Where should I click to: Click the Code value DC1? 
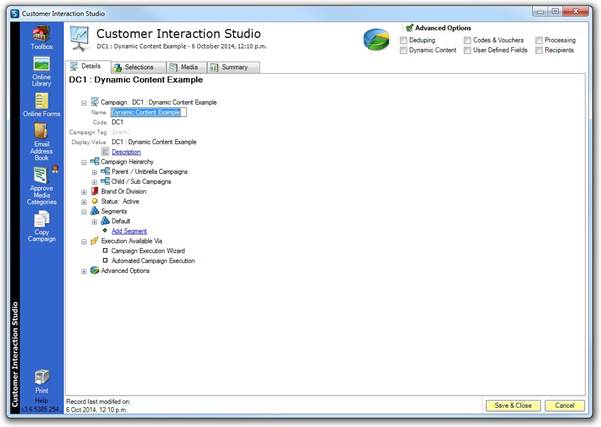tap(117, 122)
